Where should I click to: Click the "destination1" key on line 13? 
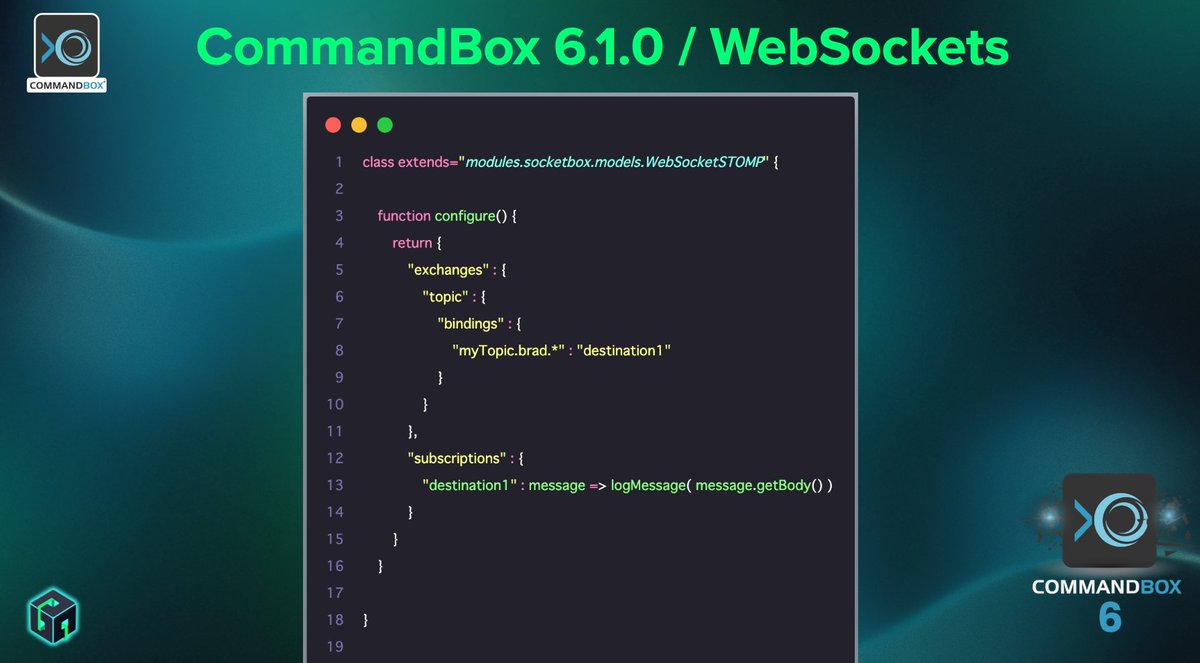(469, 485)
